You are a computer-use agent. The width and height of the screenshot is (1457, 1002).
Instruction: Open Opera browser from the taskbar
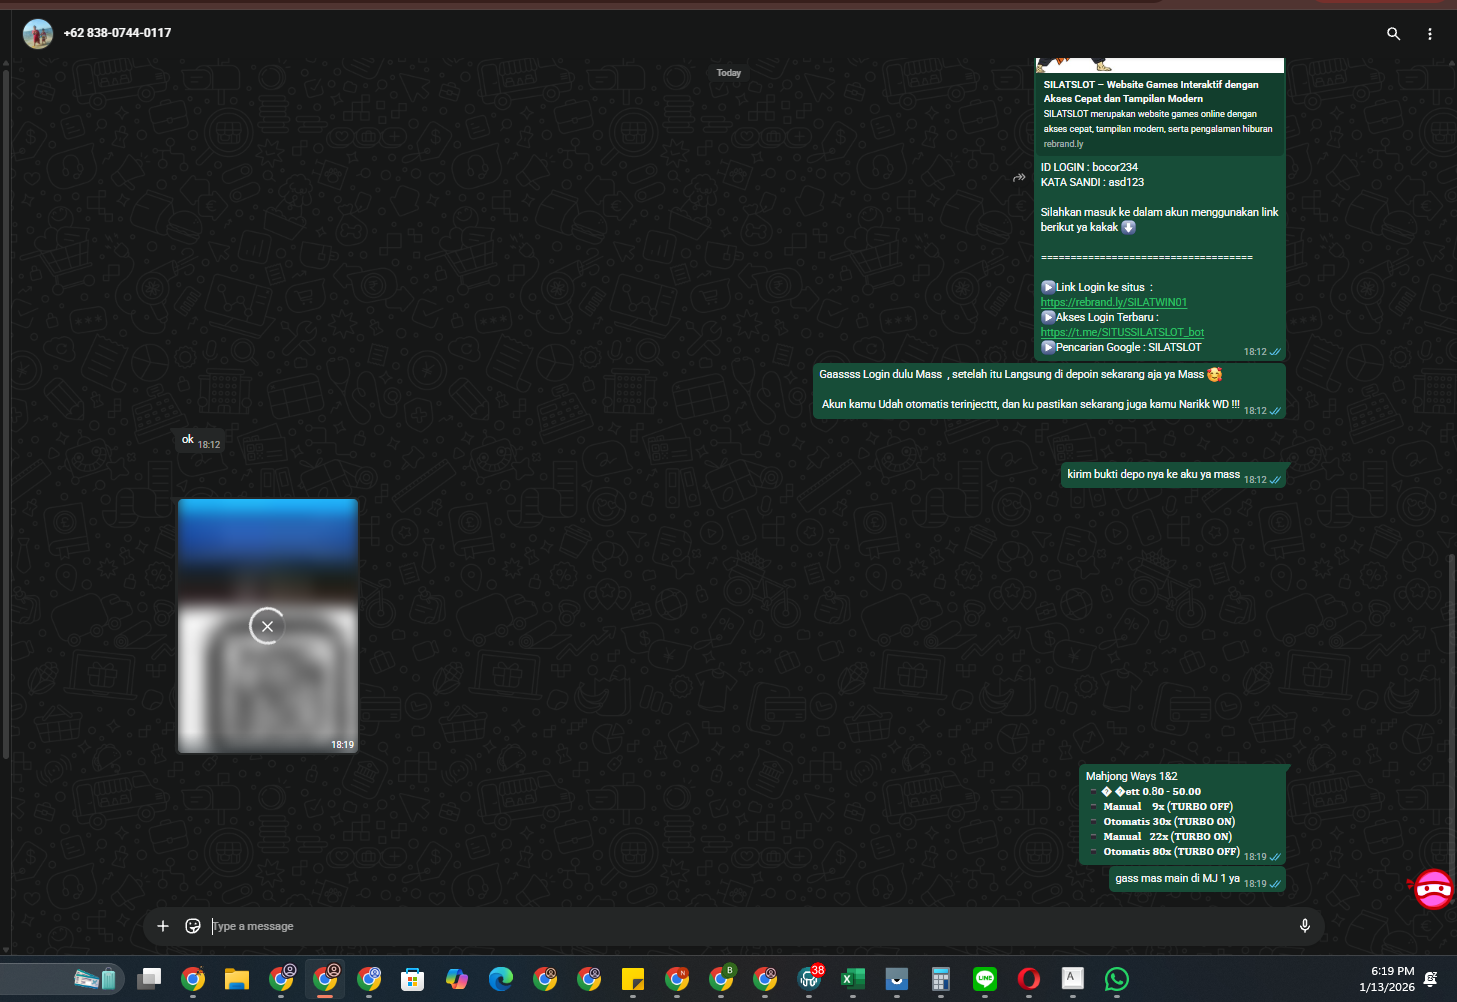point(1029,979)
